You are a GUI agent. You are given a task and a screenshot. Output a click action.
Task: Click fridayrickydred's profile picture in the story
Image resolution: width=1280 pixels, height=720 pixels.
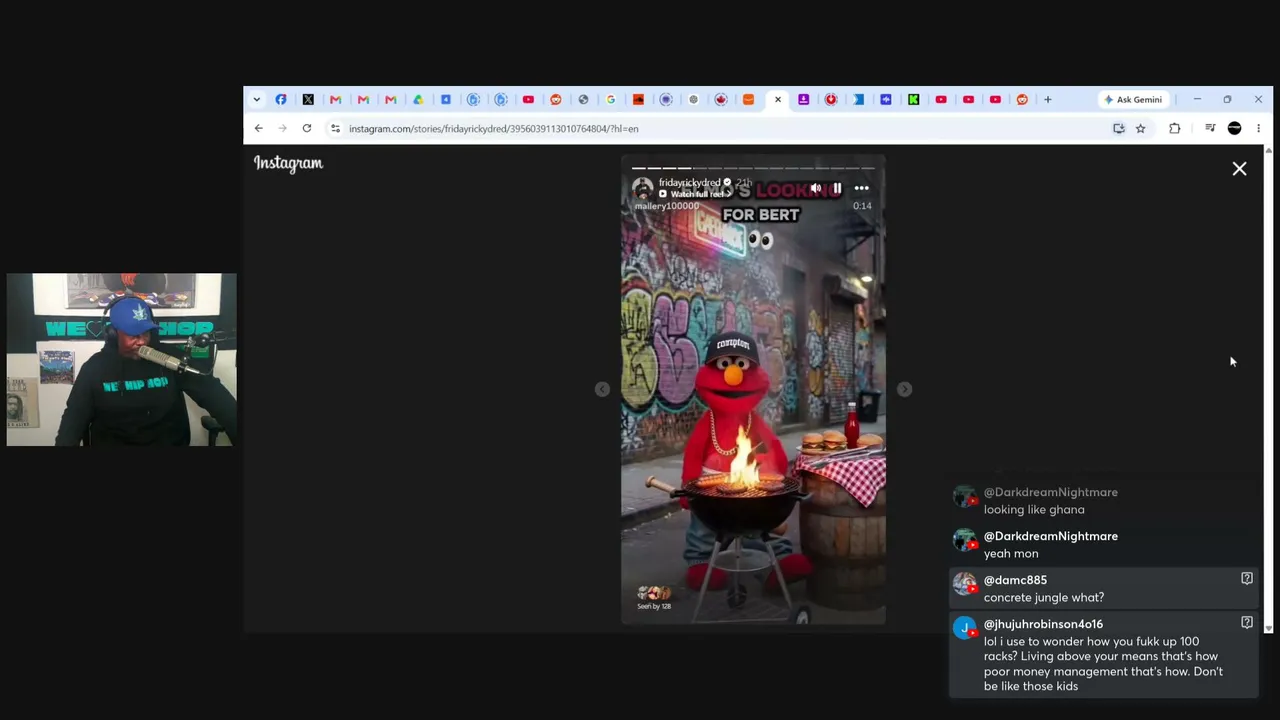(x=642, y=187)
